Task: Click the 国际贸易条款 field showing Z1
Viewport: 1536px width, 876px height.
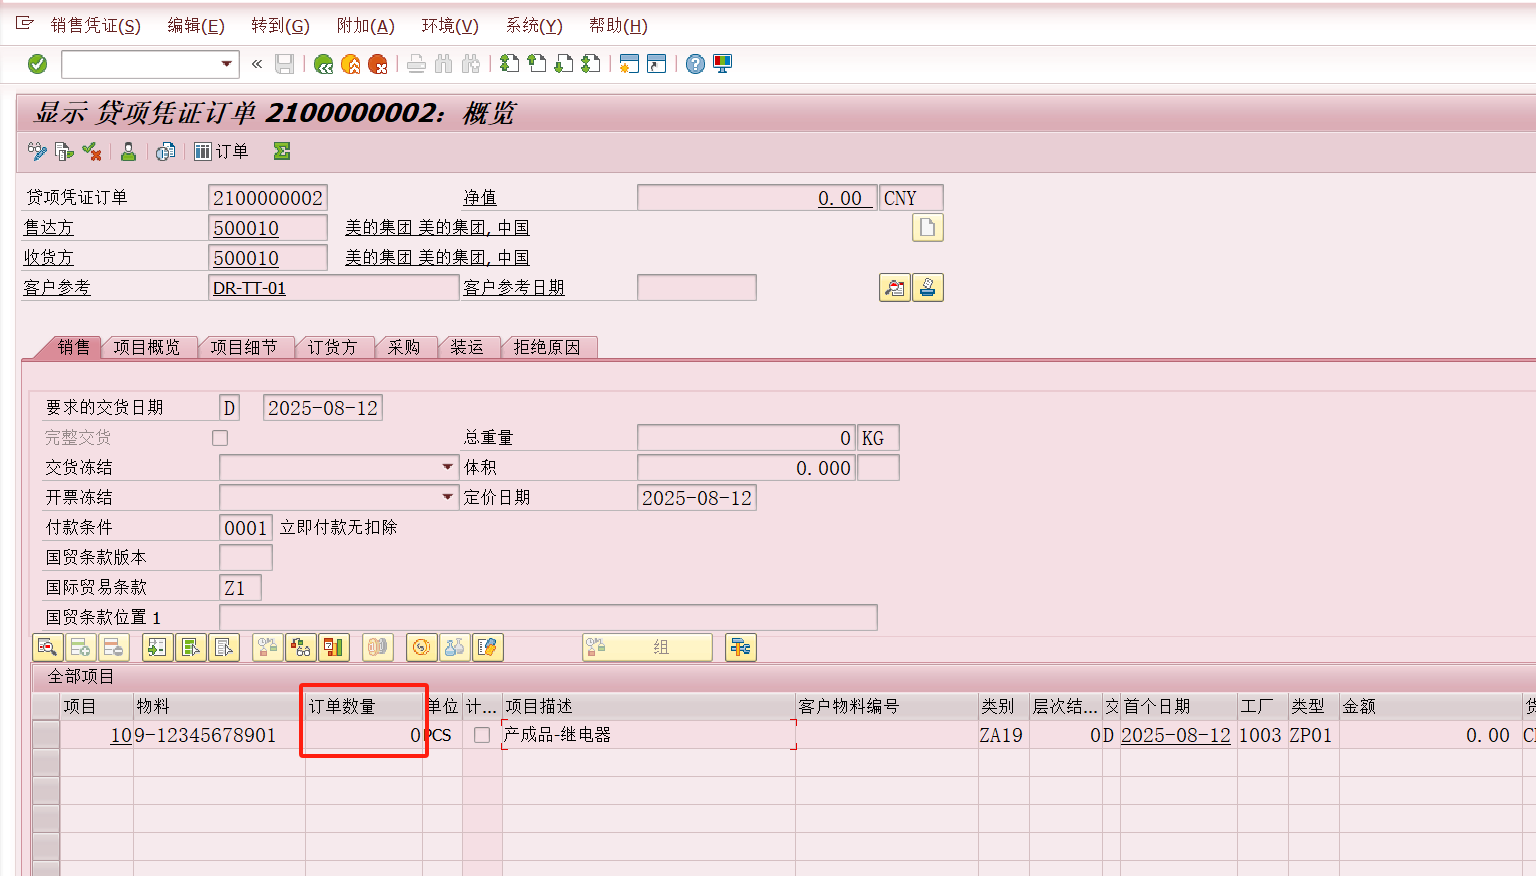Action: coord(240,588)
